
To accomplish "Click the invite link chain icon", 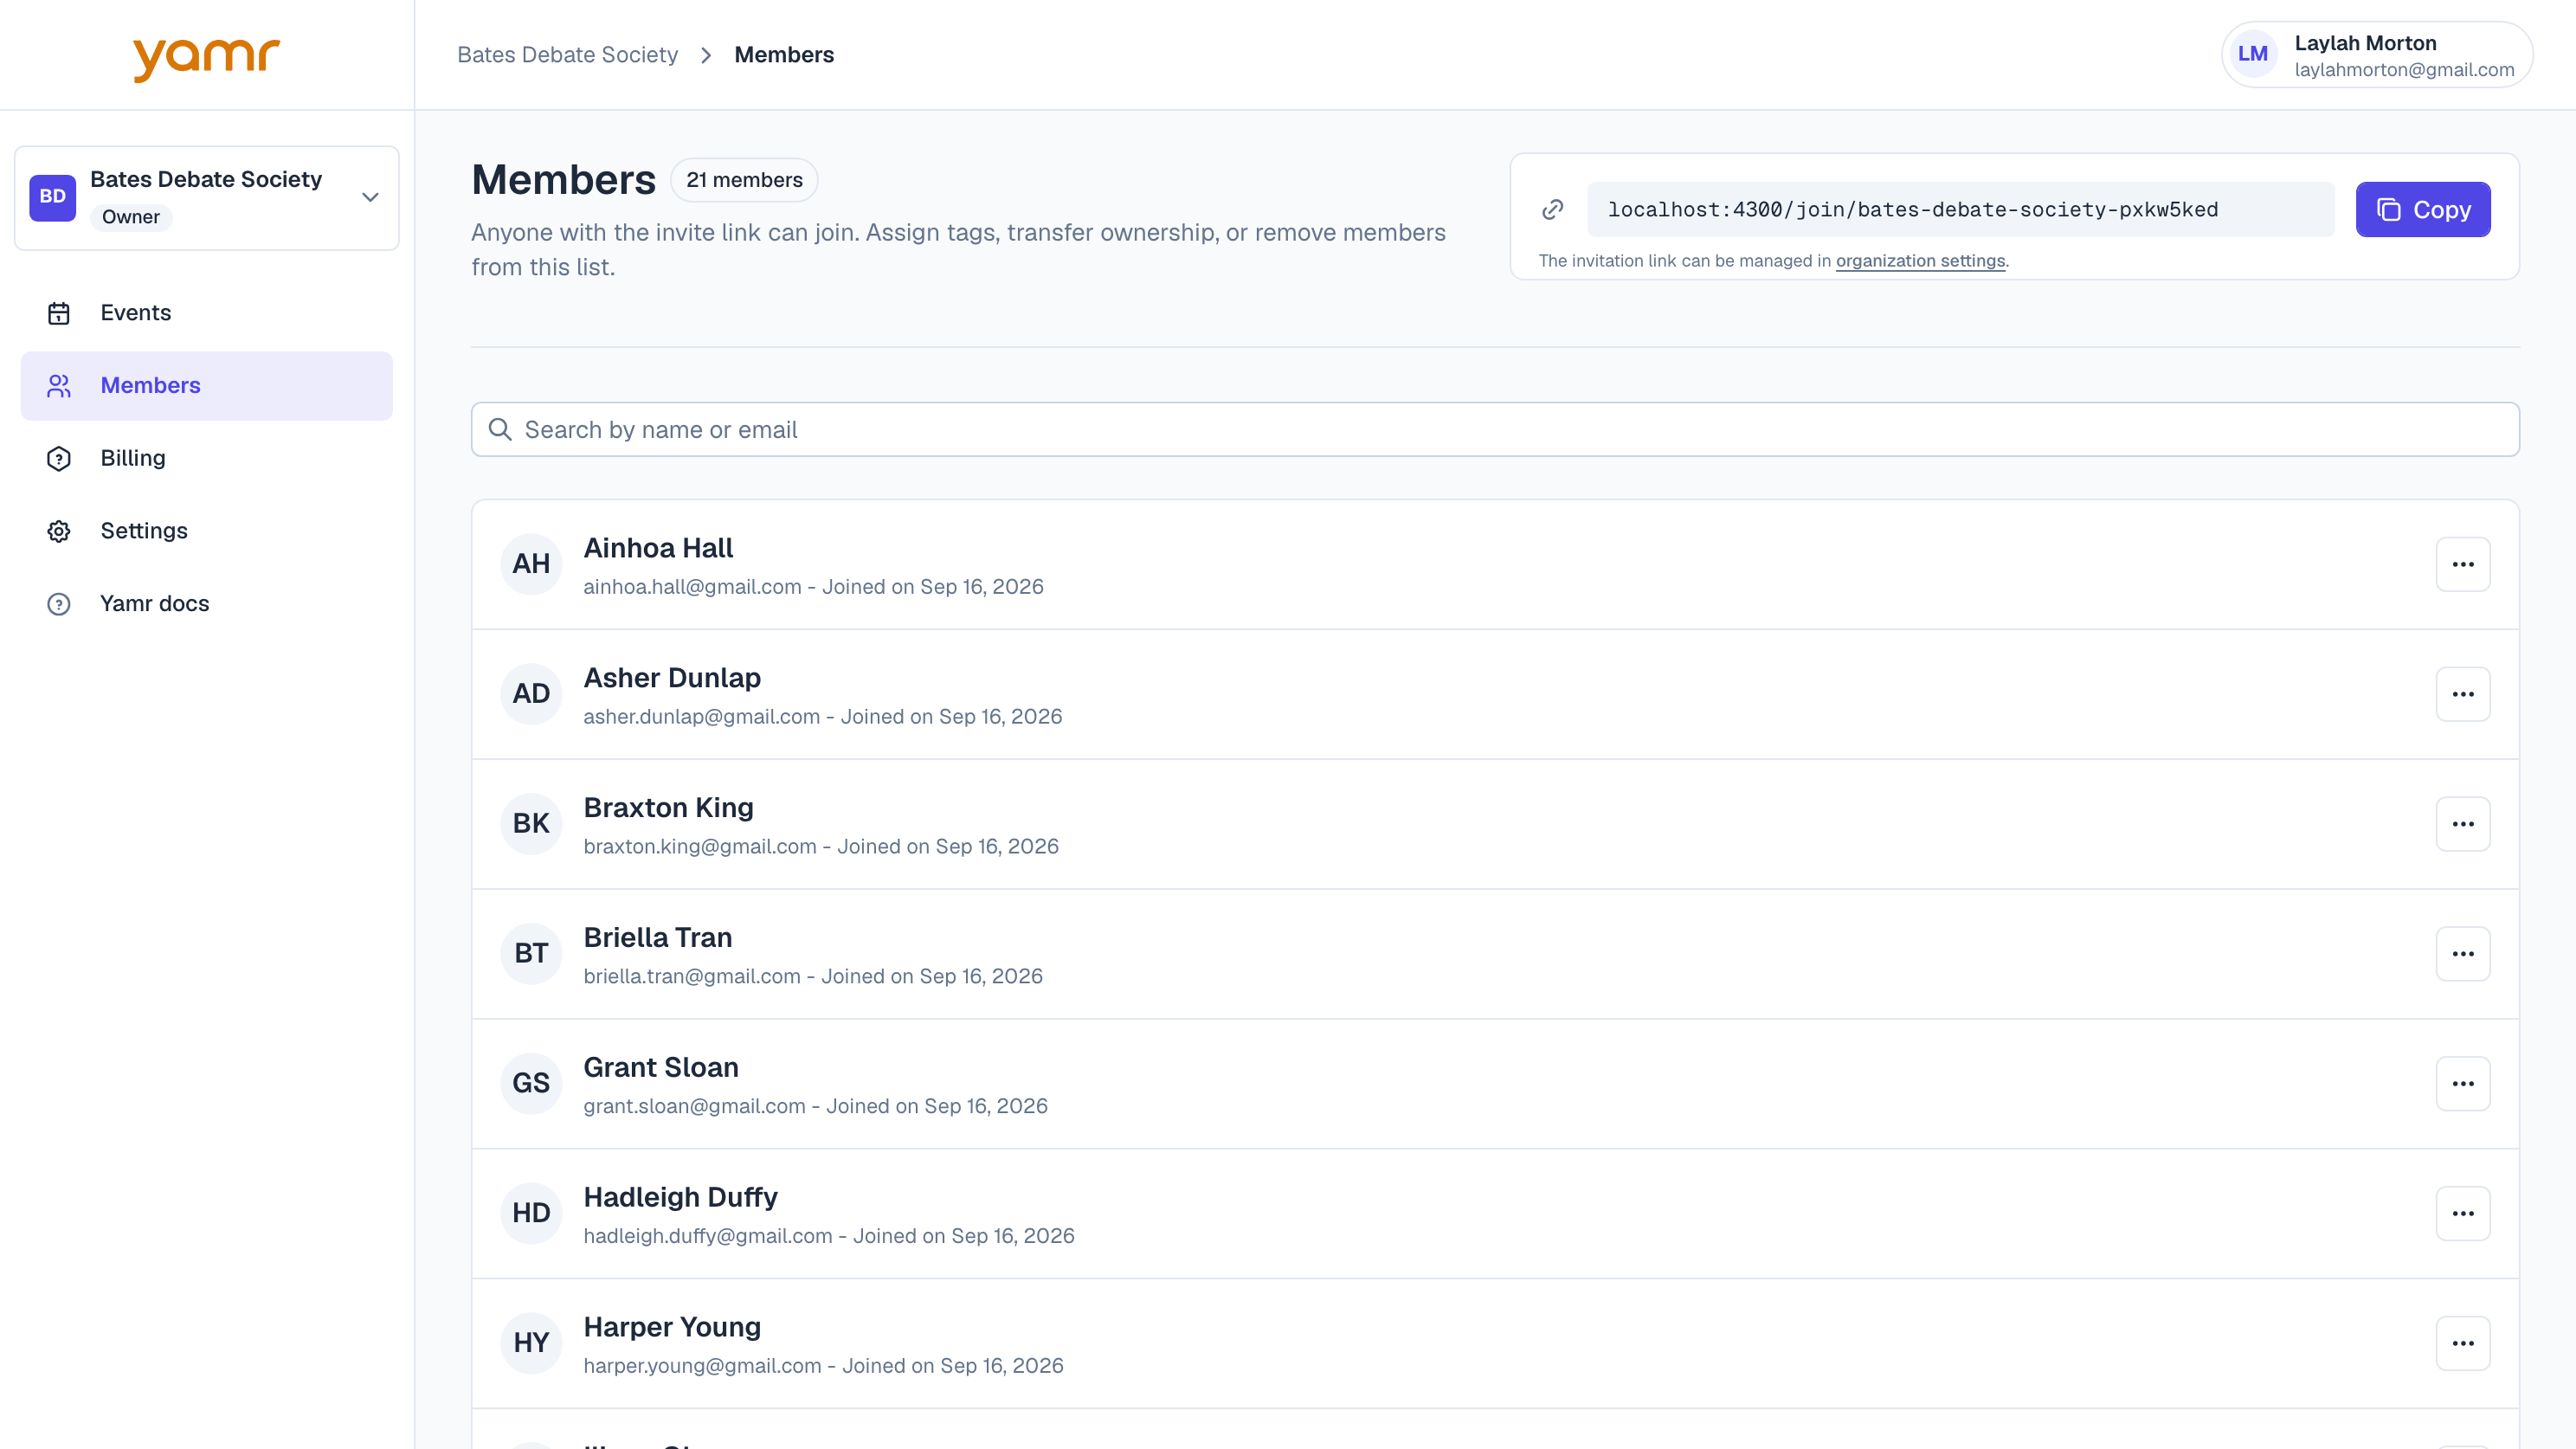I will click(1552, 209).
